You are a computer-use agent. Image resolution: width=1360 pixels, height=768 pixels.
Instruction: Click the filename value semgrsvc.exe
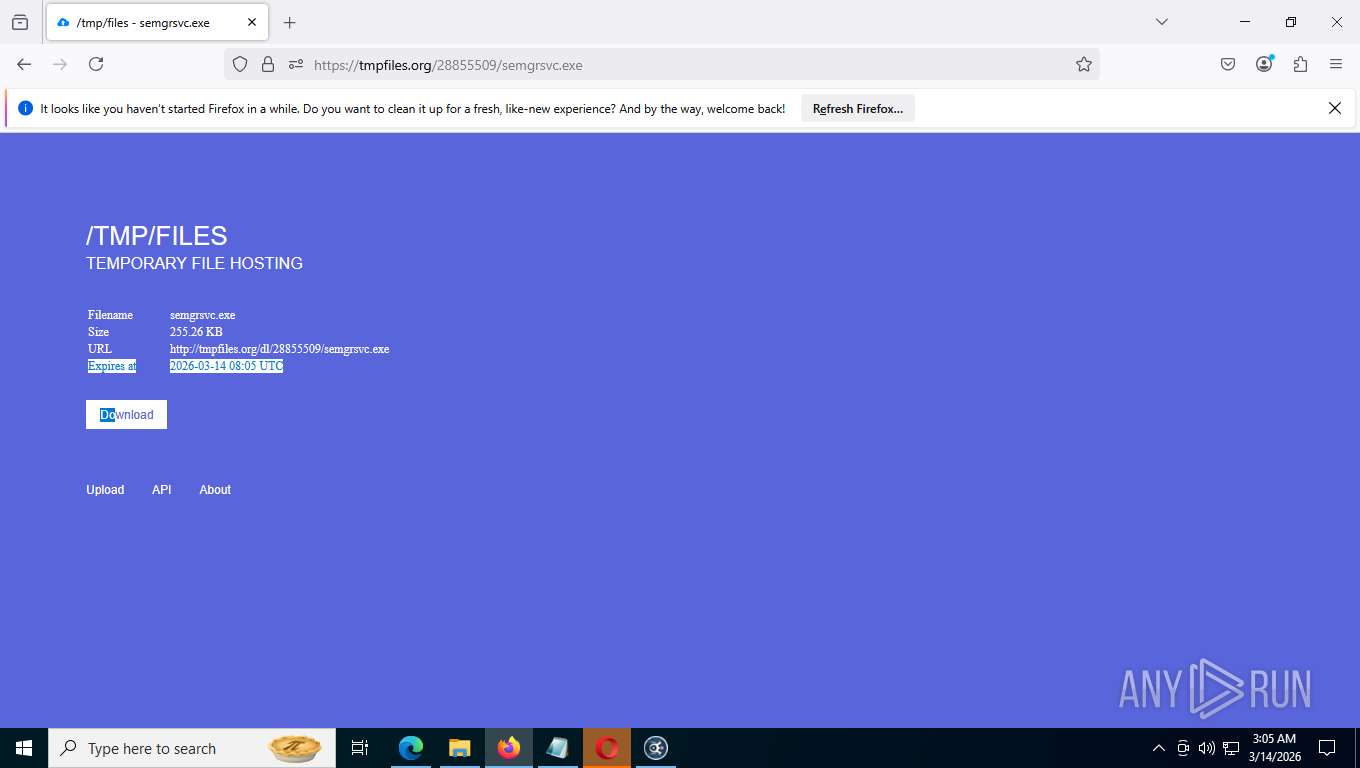tap(203, 315)
